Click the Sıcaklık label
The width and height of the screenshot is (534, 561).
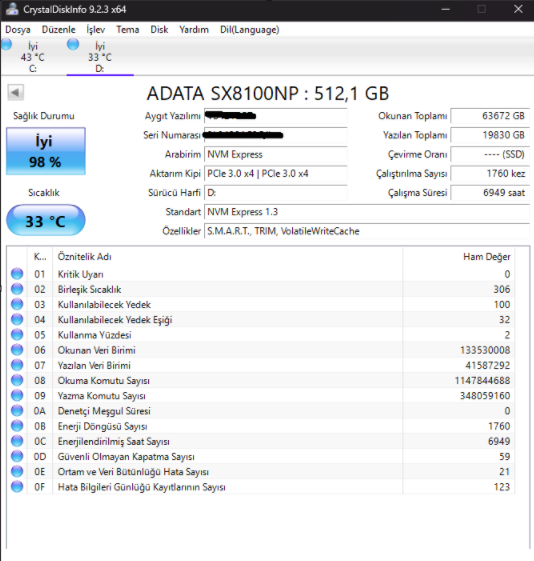point(44,193)
